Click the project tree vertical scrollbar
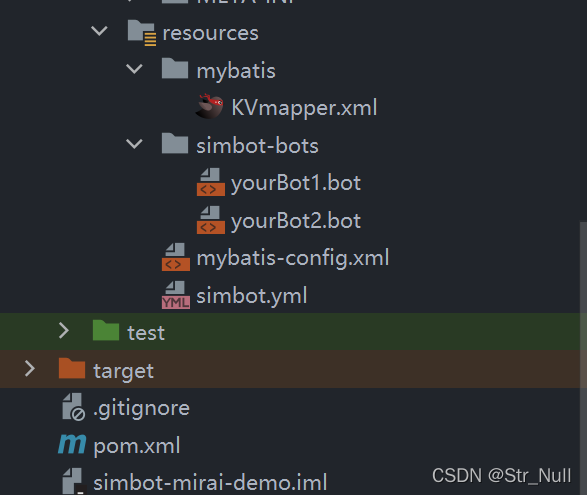 (x=583, y=358)
